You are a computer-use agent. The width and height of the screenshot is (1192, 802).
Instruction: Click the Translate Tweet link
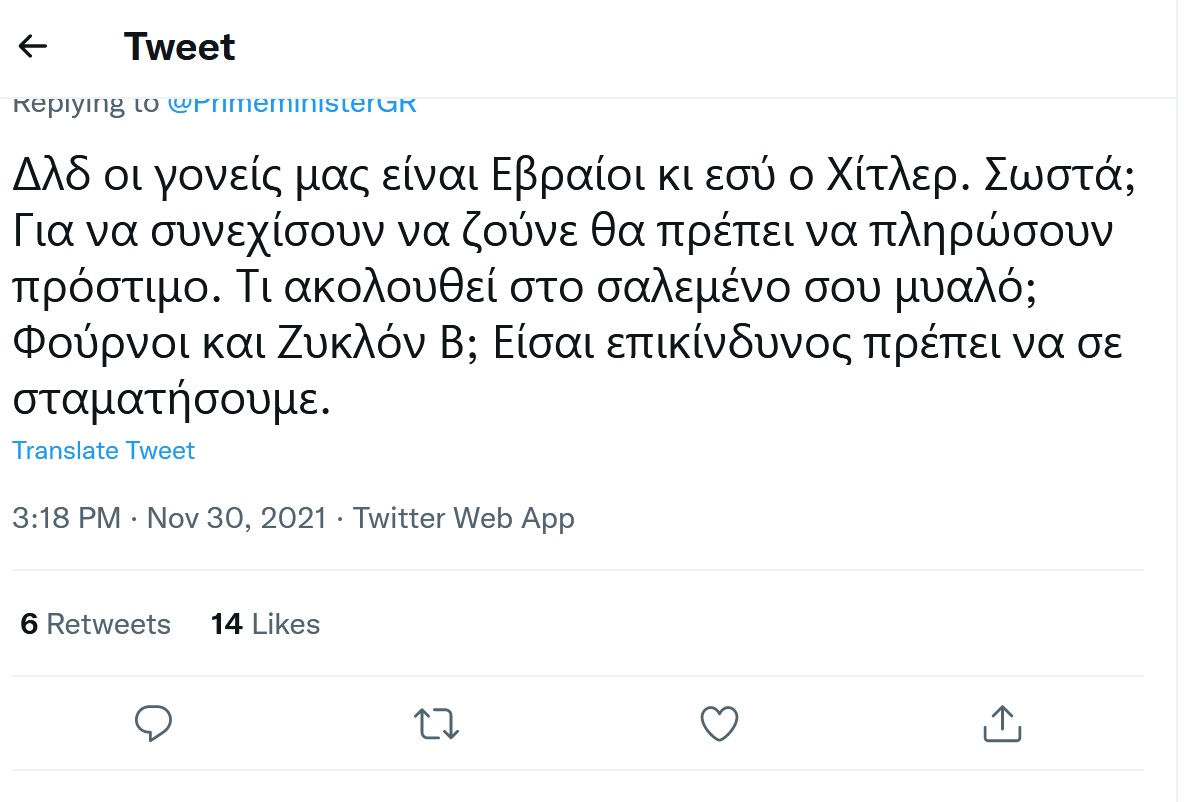click(x=104, y=451)
